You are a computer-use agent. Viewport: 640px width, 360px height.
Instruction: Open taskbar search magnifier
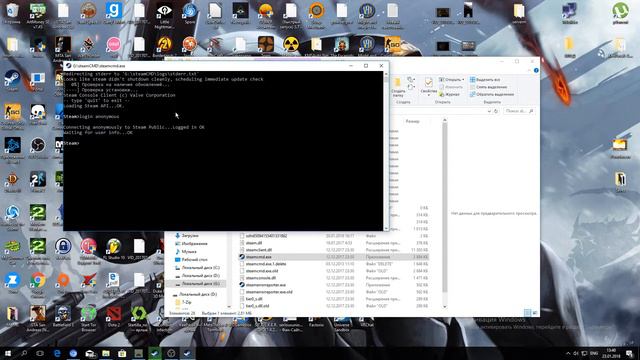point(24,353)
